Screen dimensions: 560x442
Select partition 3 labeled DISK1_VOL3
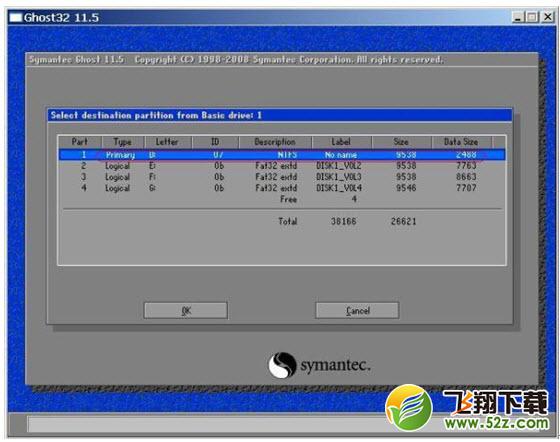coord(282,177)
